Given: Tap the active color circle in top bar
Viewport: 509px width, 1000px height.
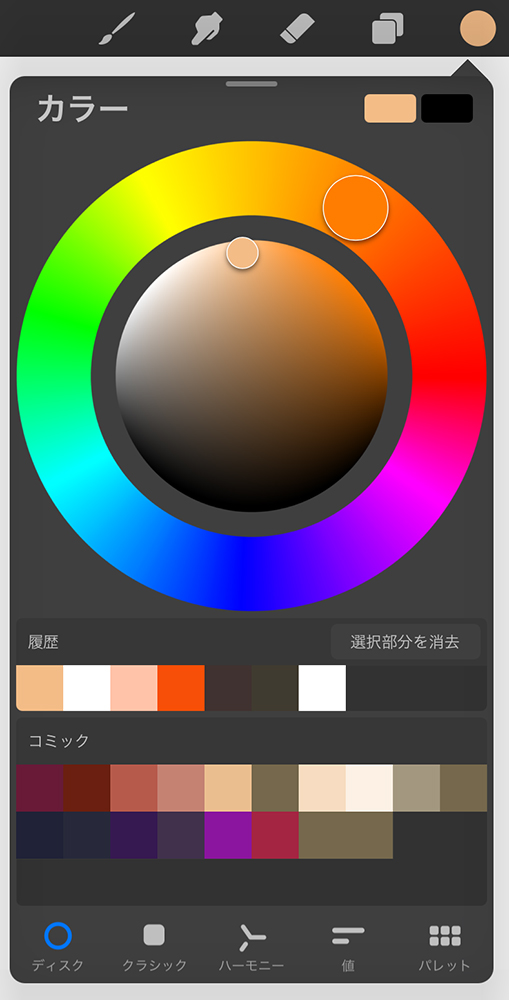Looking at the screenshot, I should click(478, 29).
